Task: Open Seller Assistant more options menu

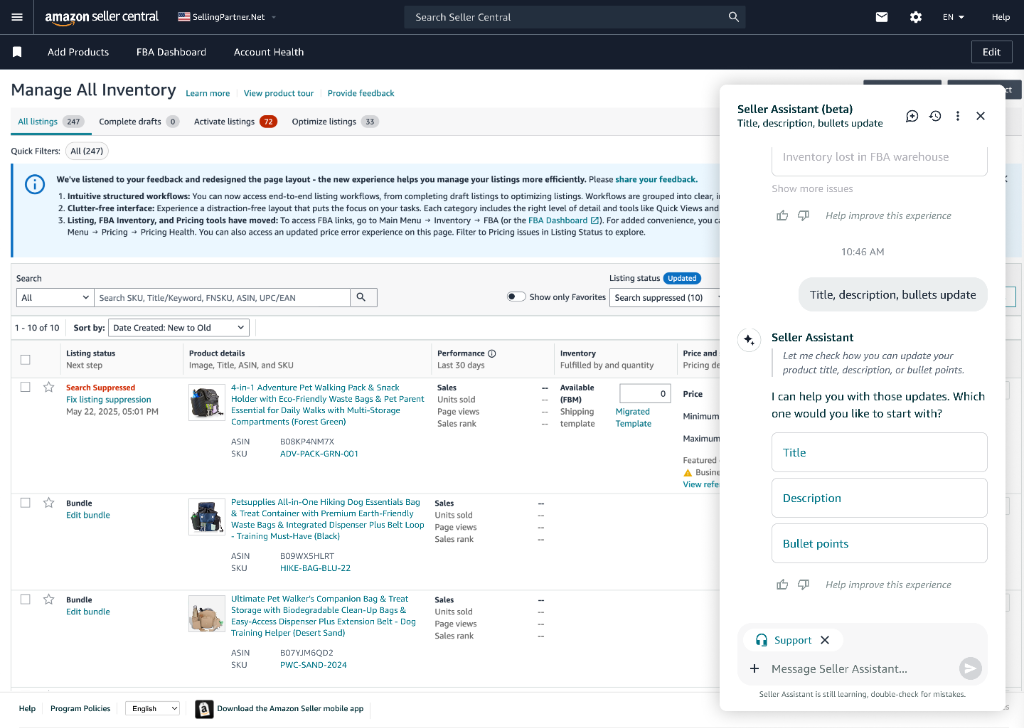Action: tap(958, 116)
